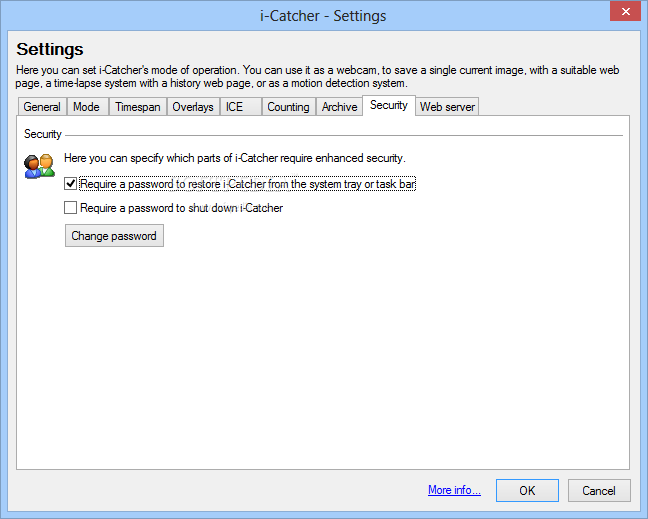Open the General tab
The image size is (648, 519).
[x=42, y=107]
